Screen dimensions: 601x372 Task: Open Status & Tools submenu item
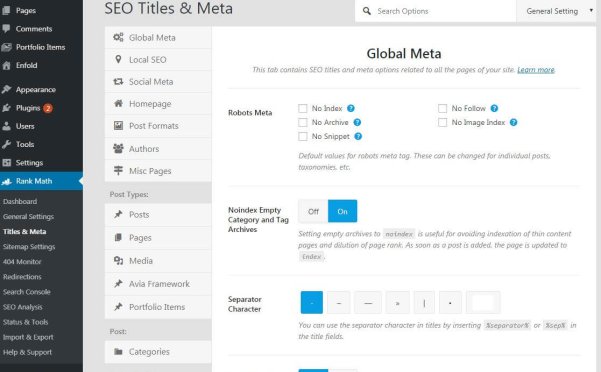tap(25, 322)
